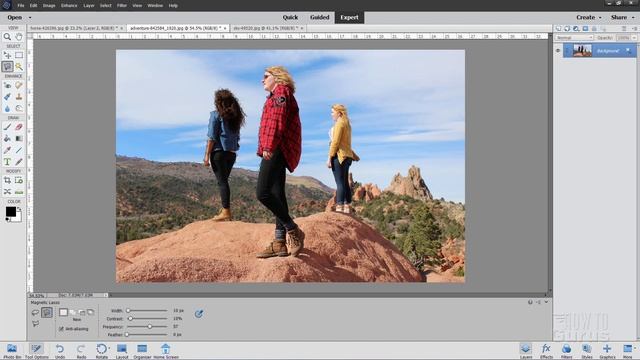Select the Sponge tool
The height and width of the screenshot is (360, 640).
pos(19,108)
